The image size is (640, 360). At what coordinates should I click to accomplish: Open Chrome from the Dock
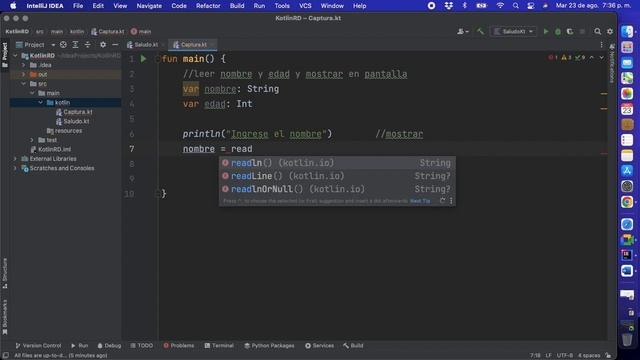click(x=627, y=202)
